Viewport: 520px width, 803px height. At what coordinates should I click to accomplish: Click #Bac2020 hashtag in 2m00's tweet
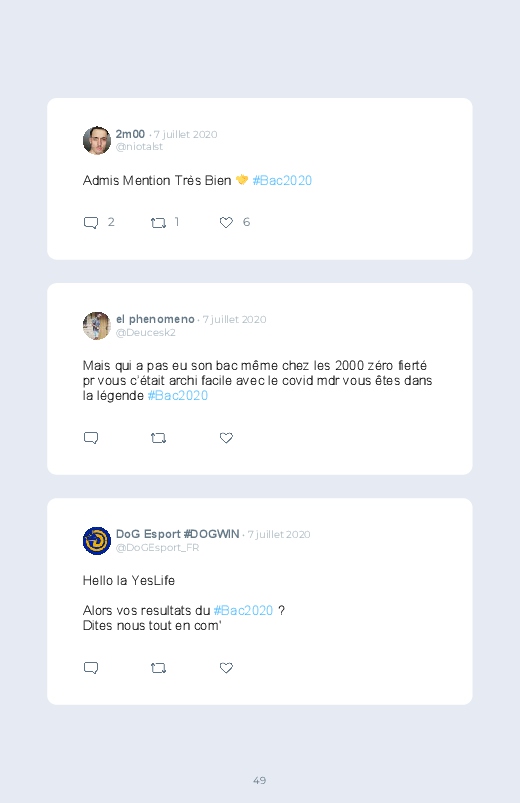point(282,180)
